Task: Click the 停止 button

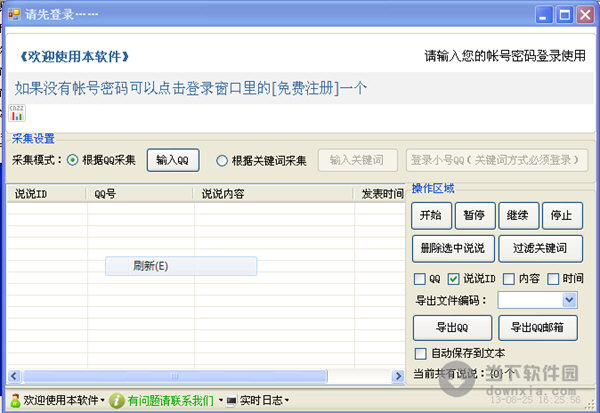Action: click(562, 215)
